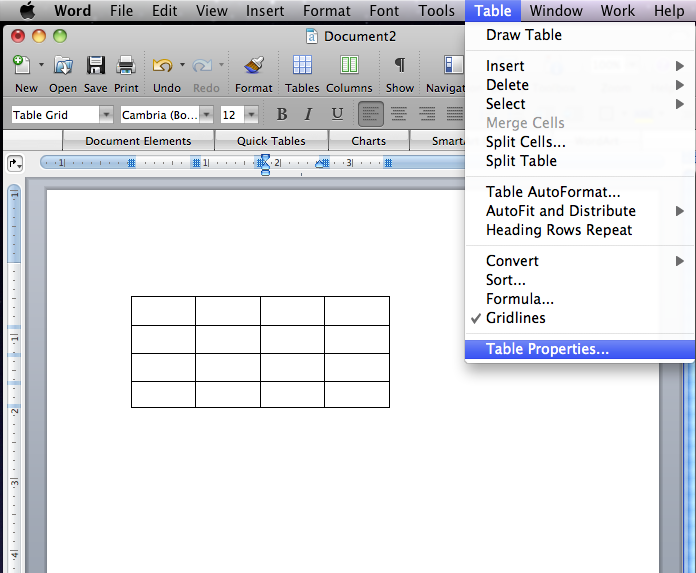Select Align Right icon

[427, 114]
